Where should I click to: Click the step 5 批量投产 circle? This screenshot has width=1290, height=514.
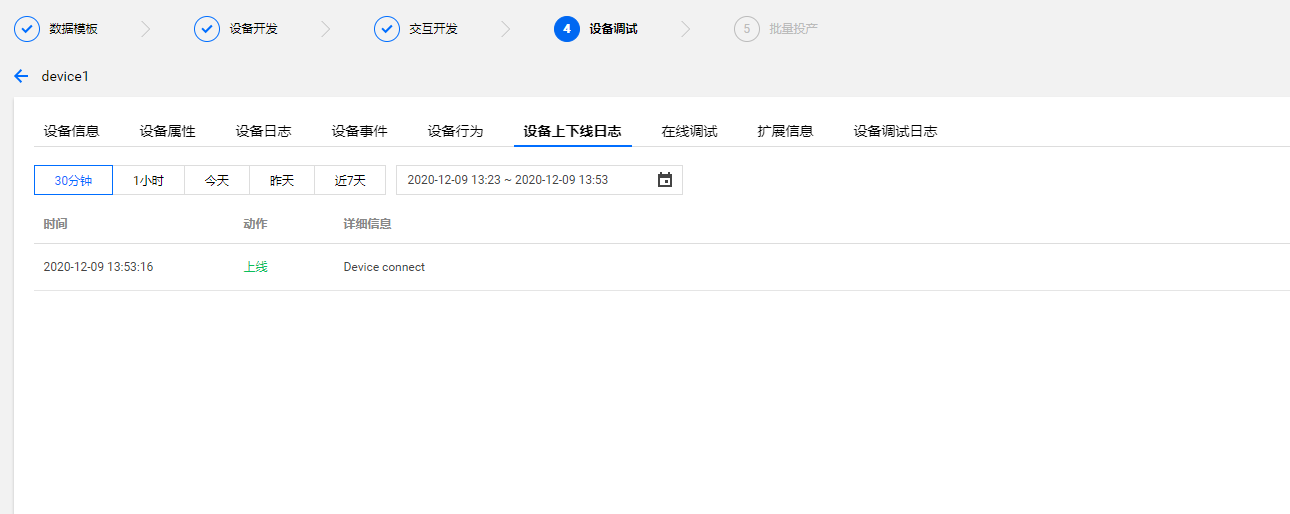(x=747, y=29)
